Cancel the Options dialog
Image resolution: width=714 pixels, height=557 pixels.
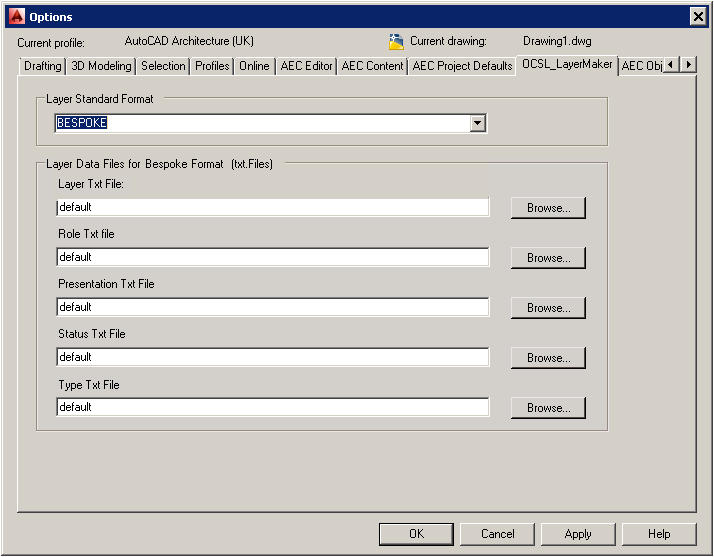tap(497, 534)
